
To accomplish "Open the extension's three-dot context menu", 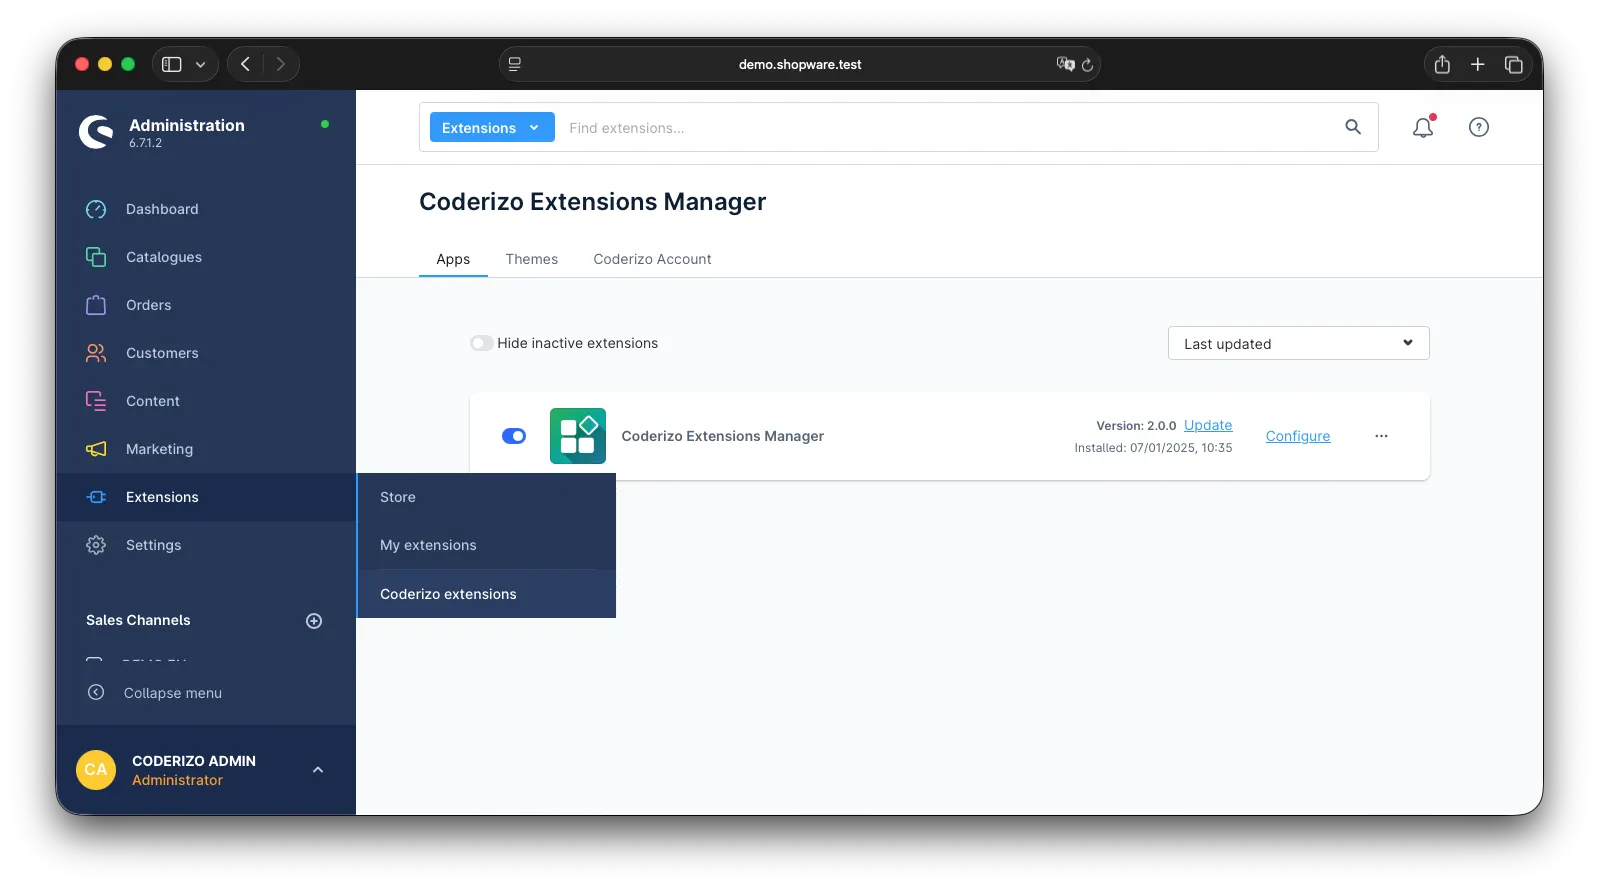I will [x=1381, y=436].
